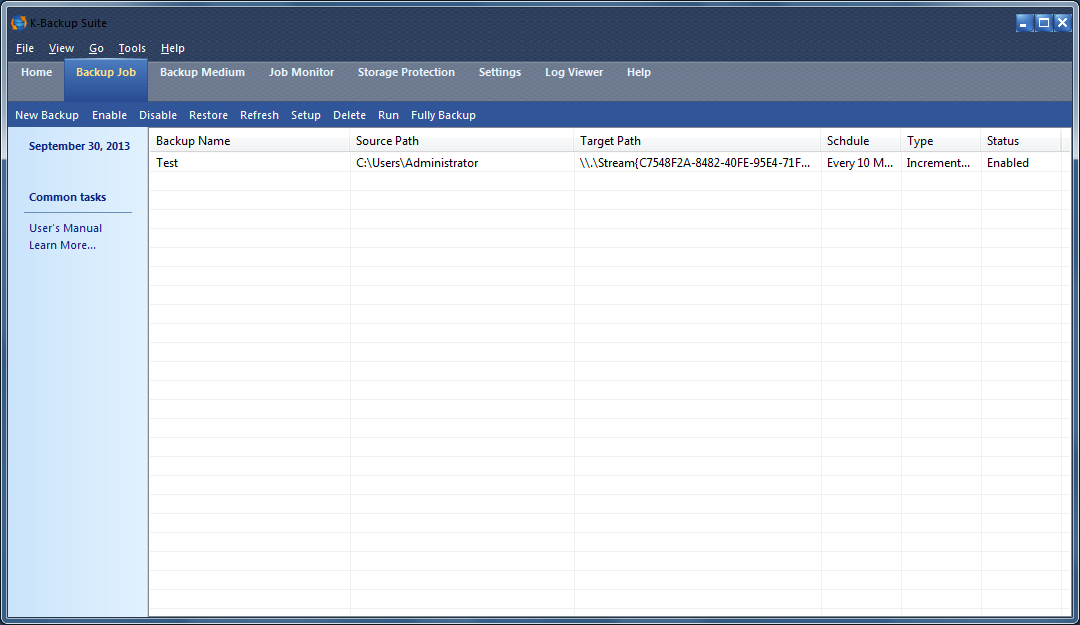Go to the Storage Protection tab

(x=406, y=72)
